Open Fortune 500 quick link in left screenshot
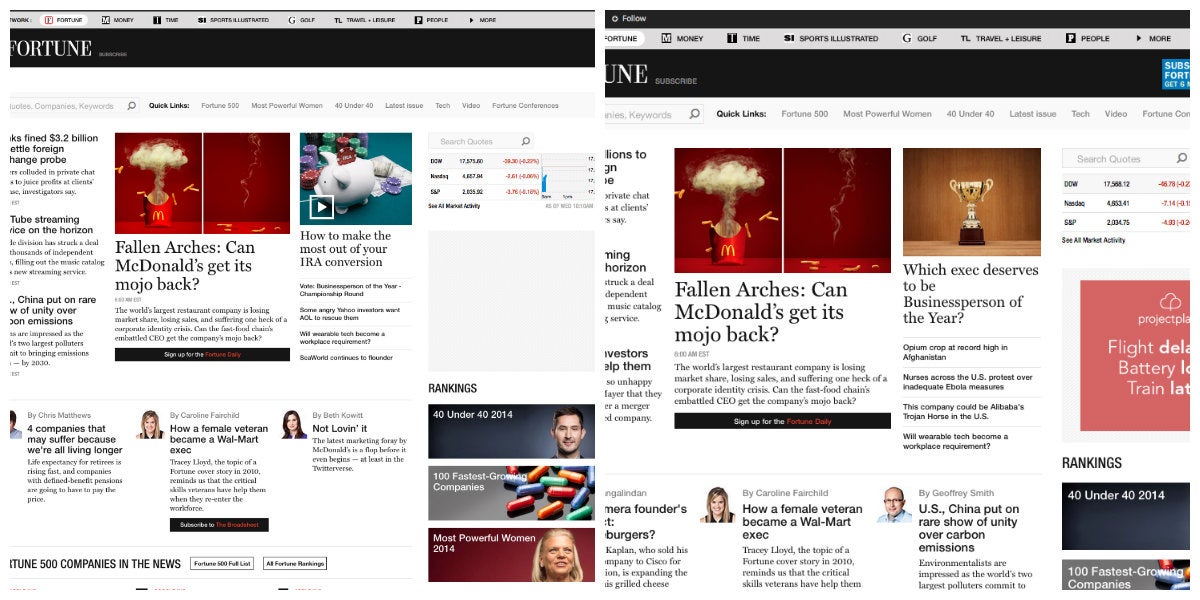Image resolution: width=1200 pixels, height=600 pixels. (x=220, y=105)
